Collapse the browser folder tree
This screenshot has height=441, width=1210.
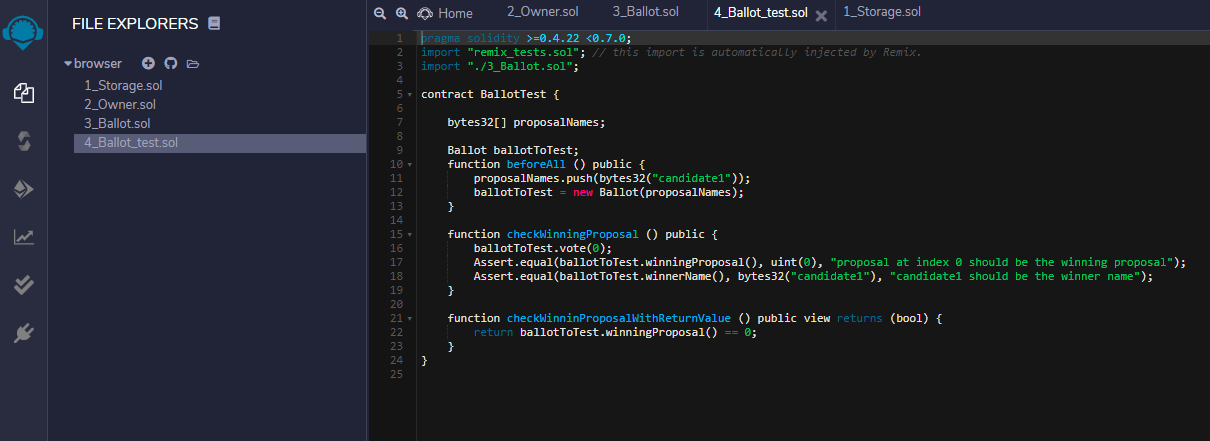pos(68,63)
